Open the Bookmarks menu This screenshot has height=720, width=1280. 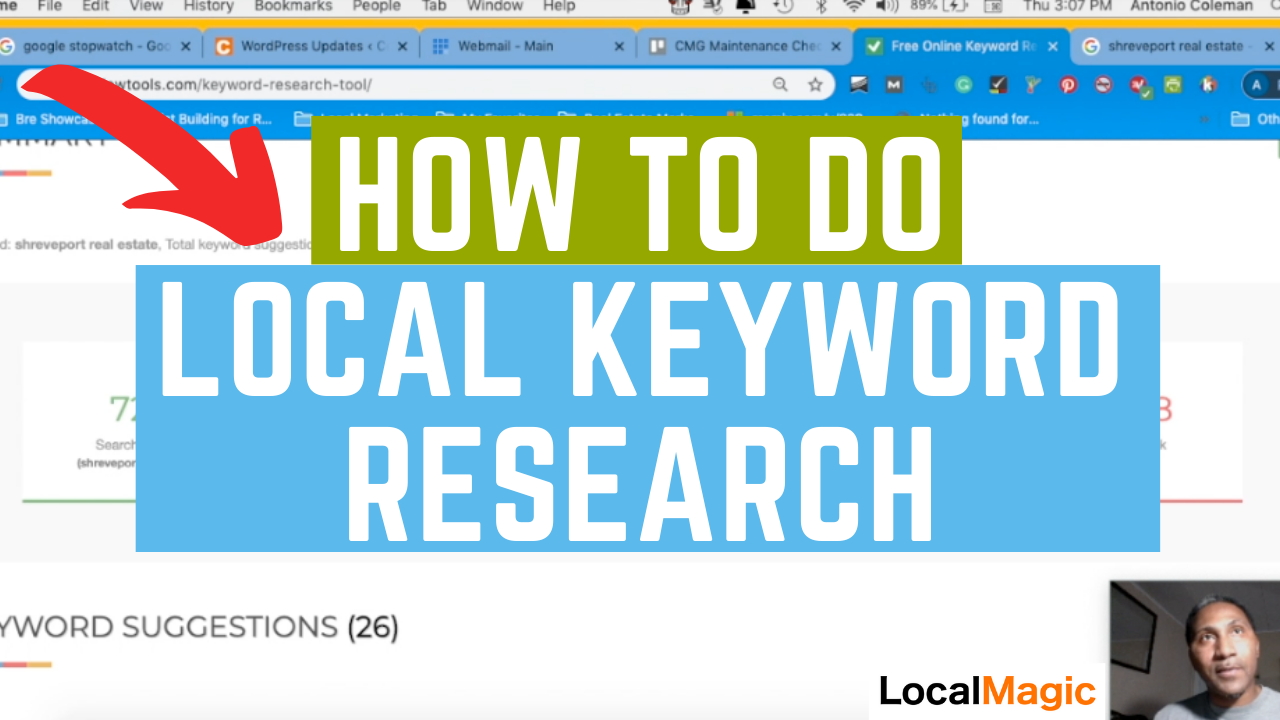[x=292, y=6]
